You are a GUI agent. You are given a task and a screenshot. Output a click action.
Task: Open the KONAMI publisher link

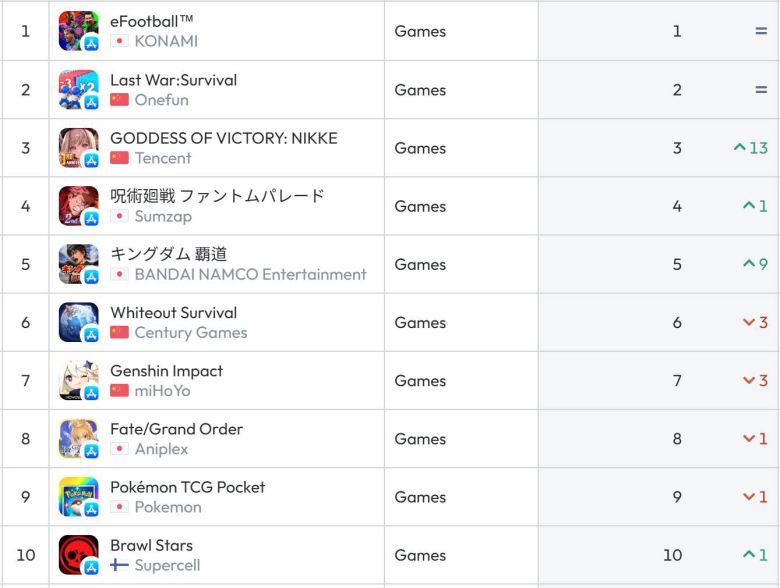tap(166, 41)
